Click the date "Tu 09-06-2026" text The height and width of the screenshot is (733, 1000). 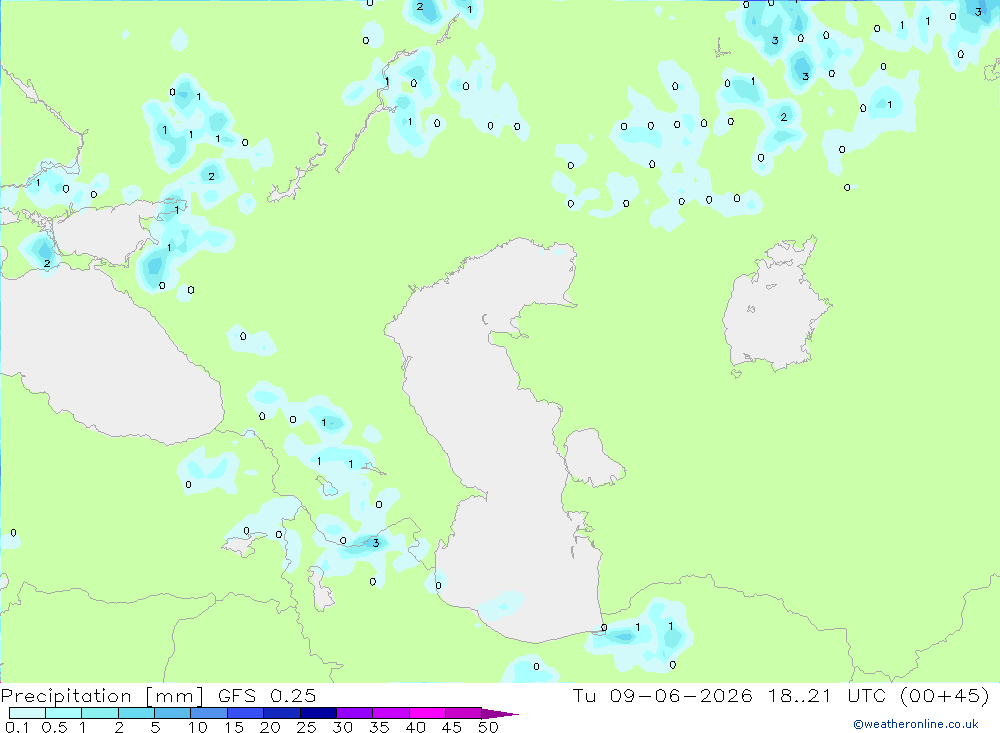point(662,696)
